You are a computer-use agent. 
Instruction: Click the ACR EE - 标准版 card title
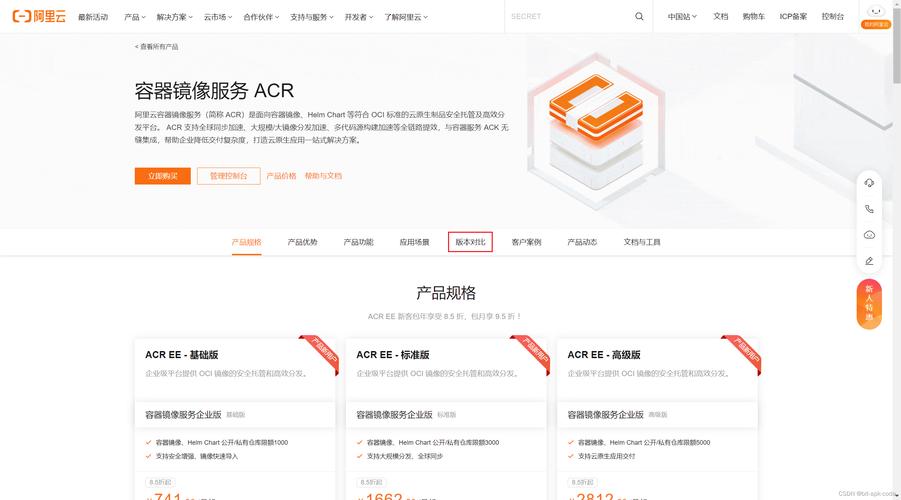coord(393,355)
